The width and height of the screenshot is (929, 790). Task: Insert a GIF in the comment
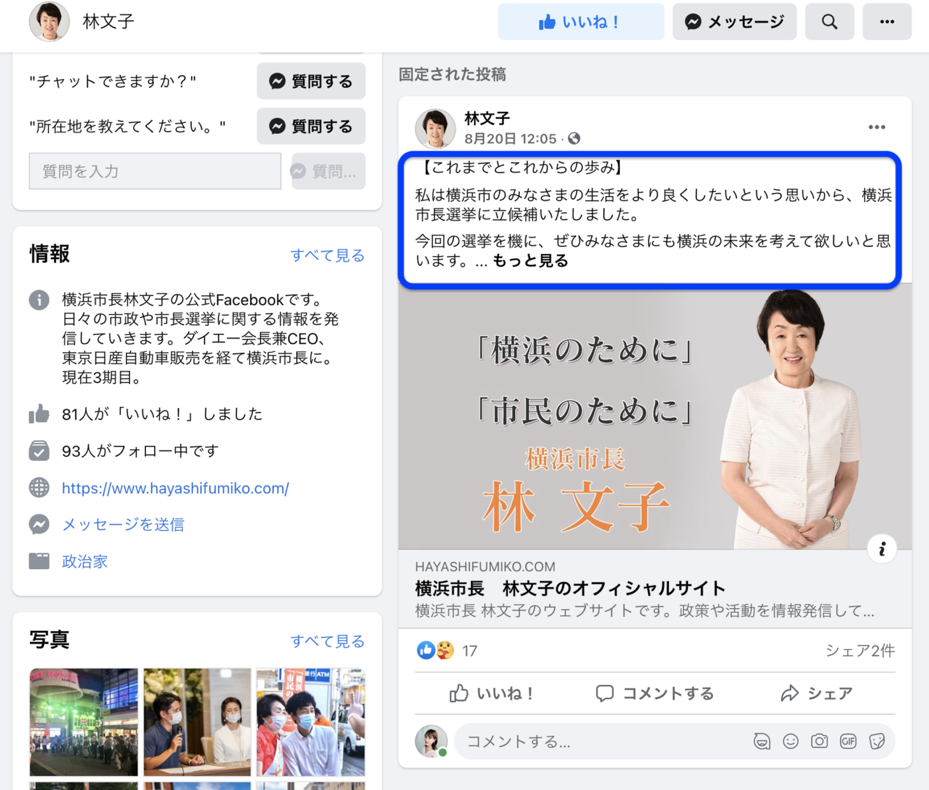pyautogui.click(x=848, y=741)
